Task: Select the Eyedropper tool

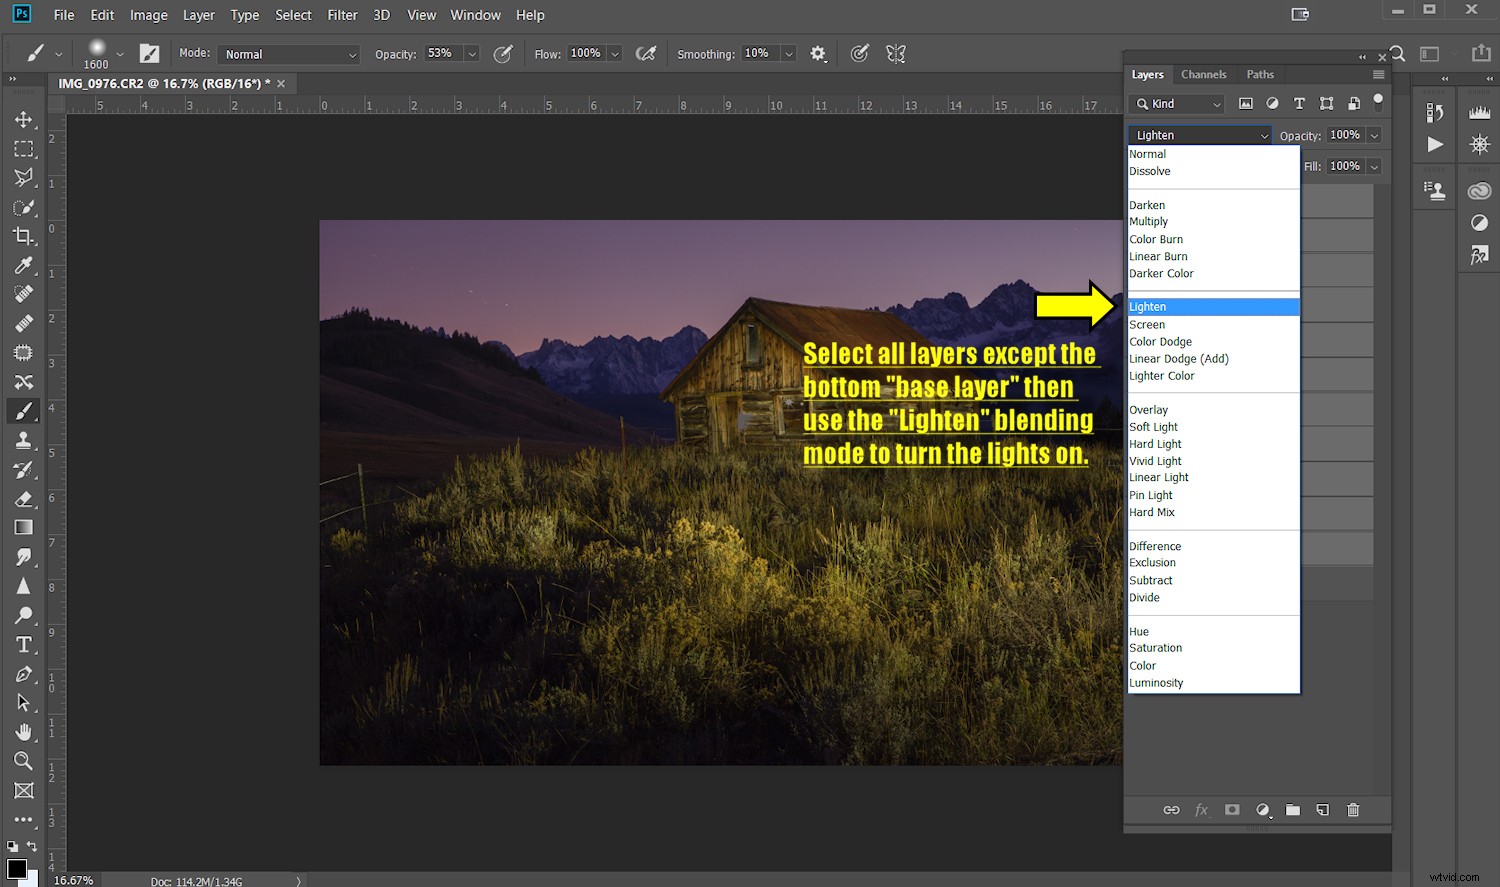Action: (x=25, y=265)
